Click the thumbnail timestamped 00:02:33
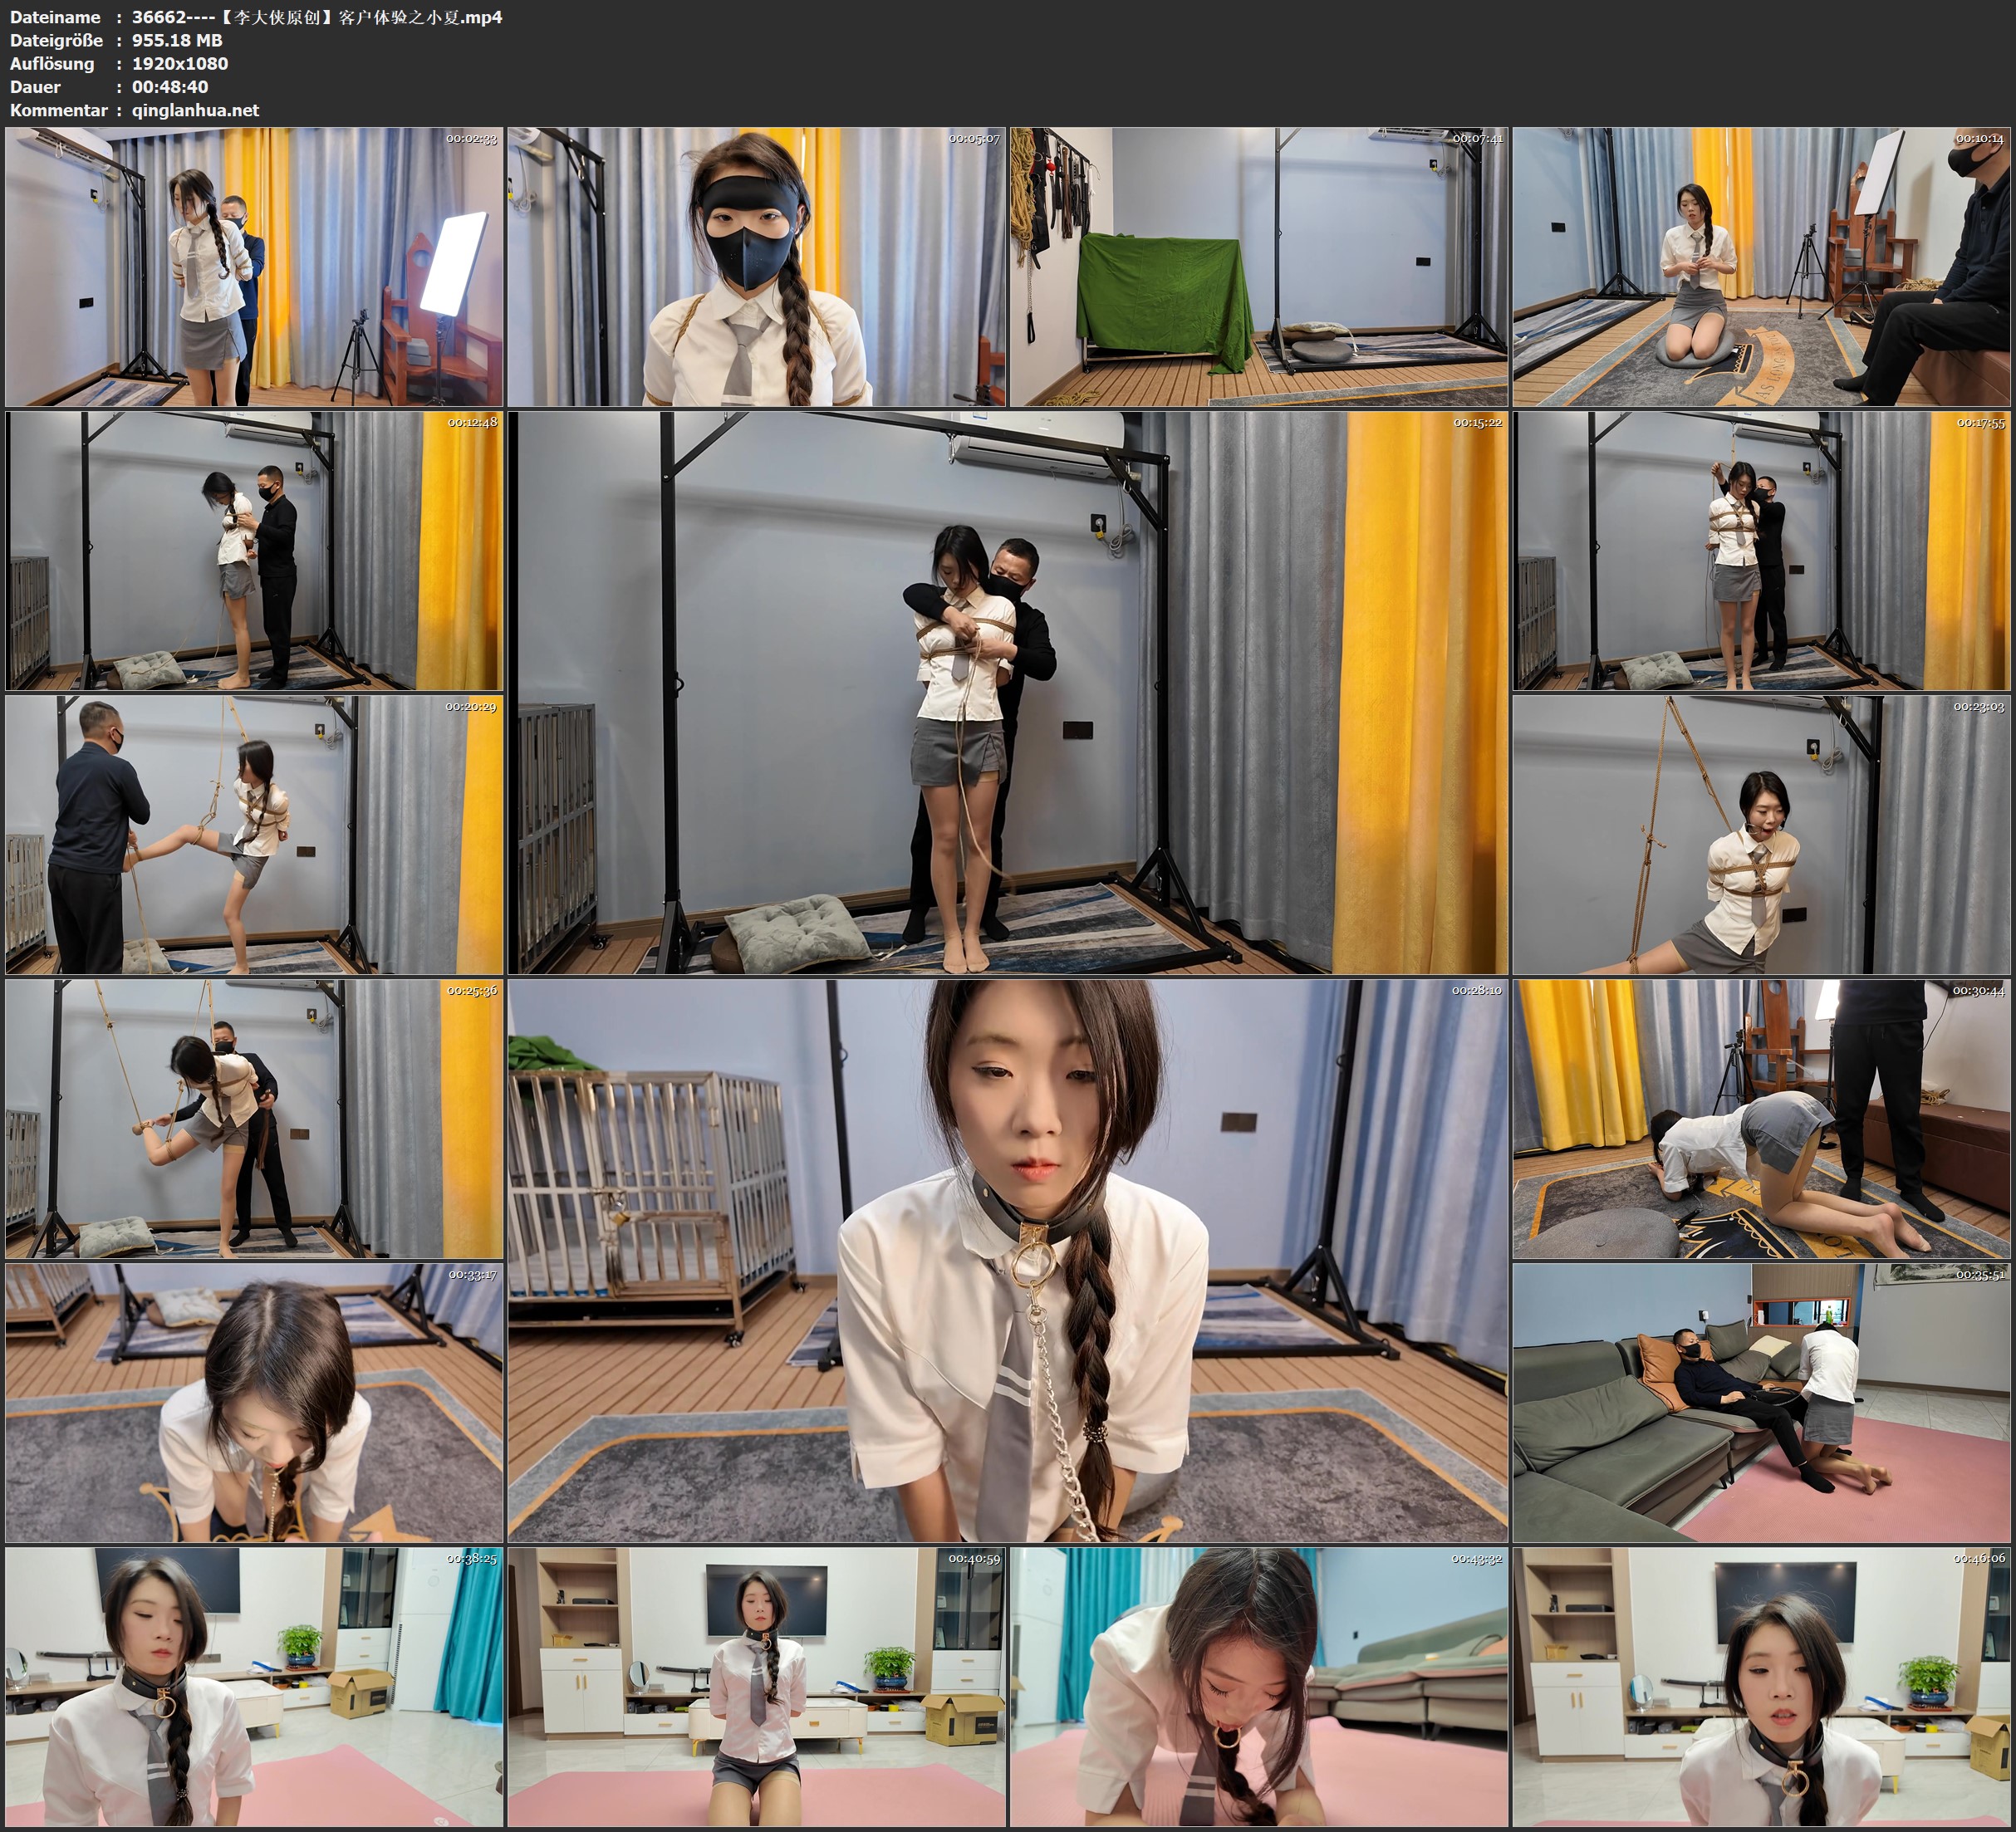The image size is (2016, 1832). [254, 266]
